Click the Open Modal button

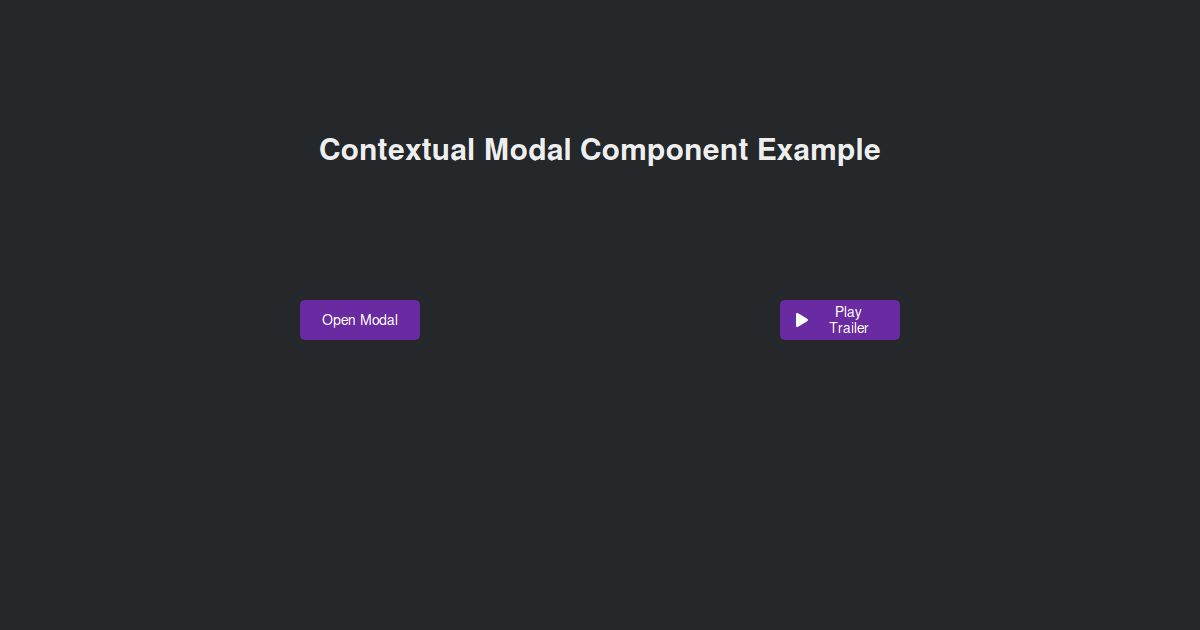360,320
